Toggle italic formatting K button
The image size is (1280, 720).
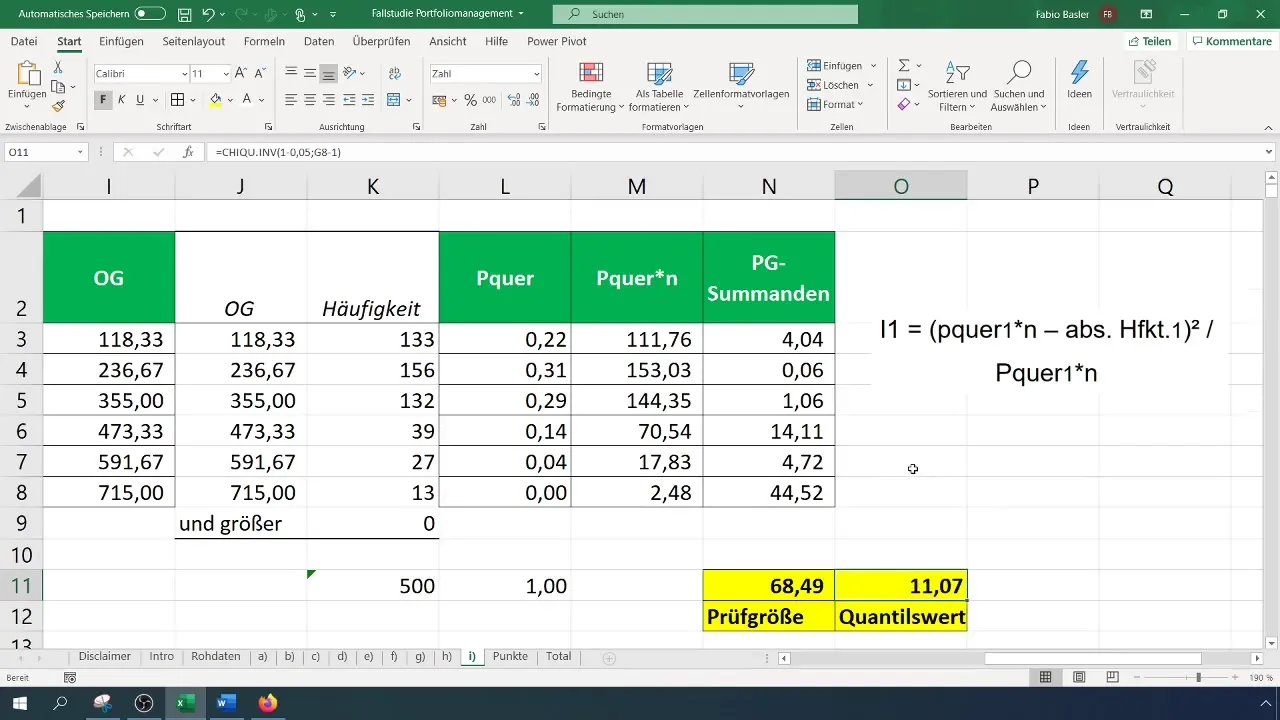121,100
